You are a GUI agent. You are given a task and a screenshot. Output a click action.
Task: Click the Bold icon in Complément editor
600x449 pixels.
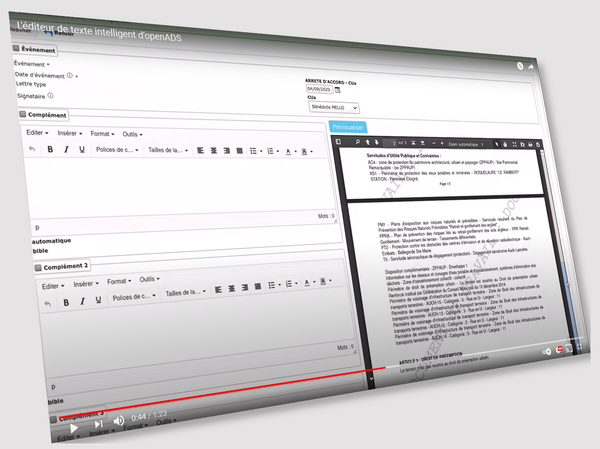coord(52,149)
